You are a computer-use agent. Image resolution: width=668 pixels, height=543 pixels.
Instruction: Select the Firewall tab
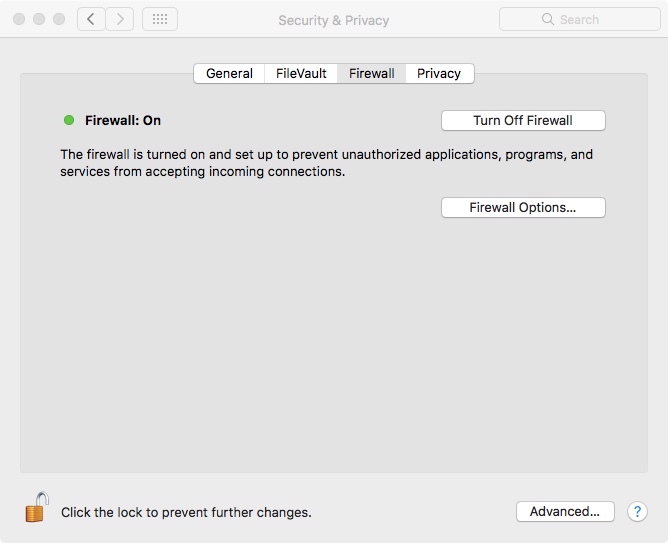(x=371, y=73)
